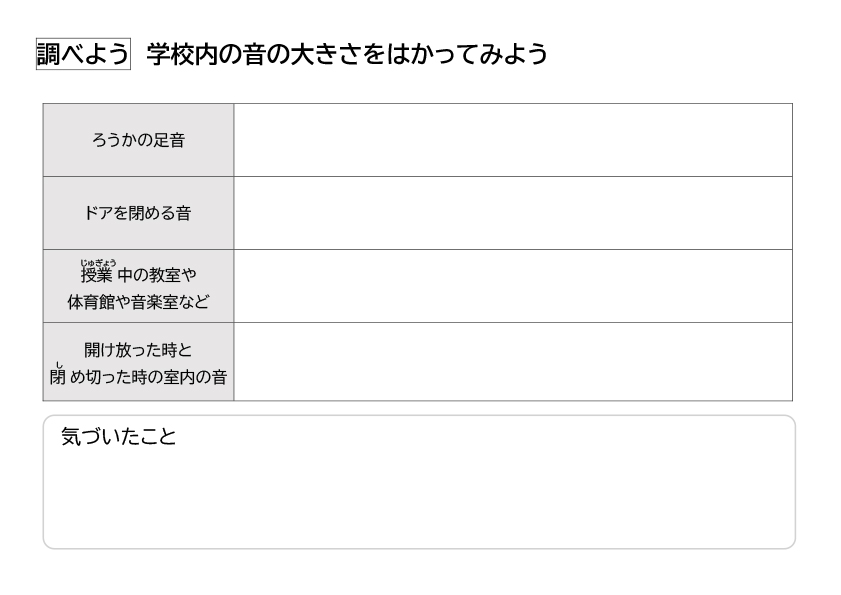Screen dimensions: 841x595
Task: Click the ドアを閉める音 row label cell
Action: point(138,213)
